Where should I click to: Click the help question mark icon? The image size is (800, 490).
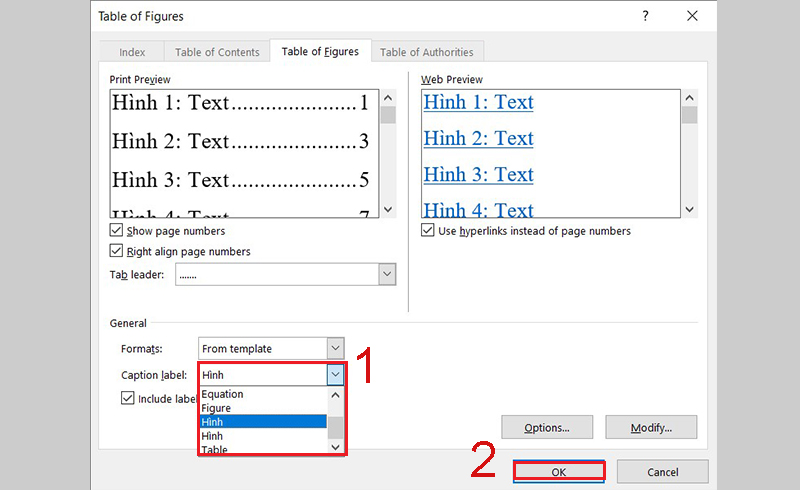click(645, 16)
